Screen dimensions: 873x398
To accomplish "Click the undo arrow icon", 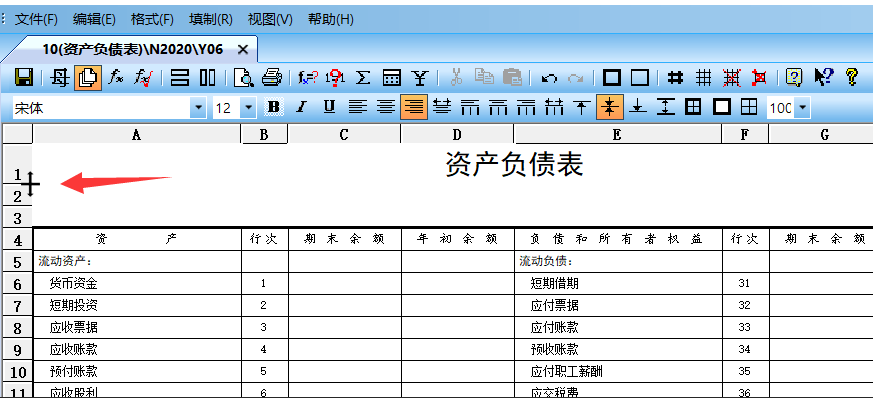I will [549, 78].
